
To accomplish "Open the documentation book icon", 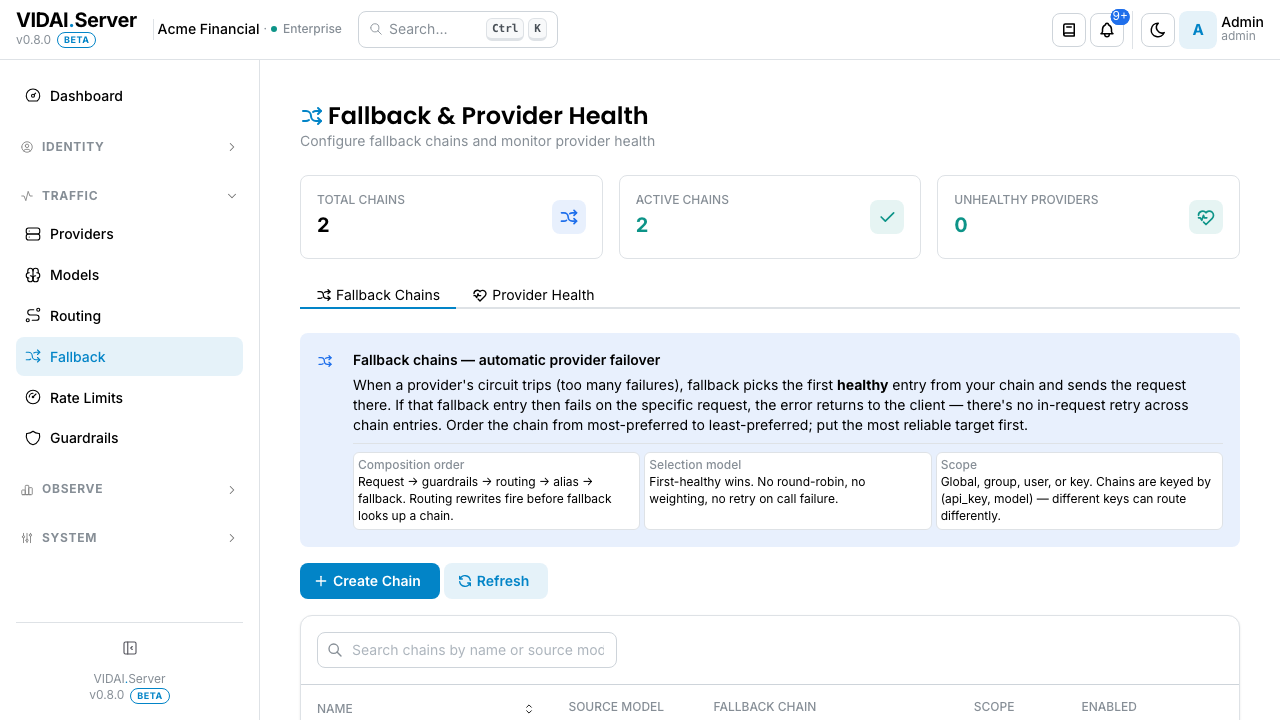I will tap(1069, 30).
